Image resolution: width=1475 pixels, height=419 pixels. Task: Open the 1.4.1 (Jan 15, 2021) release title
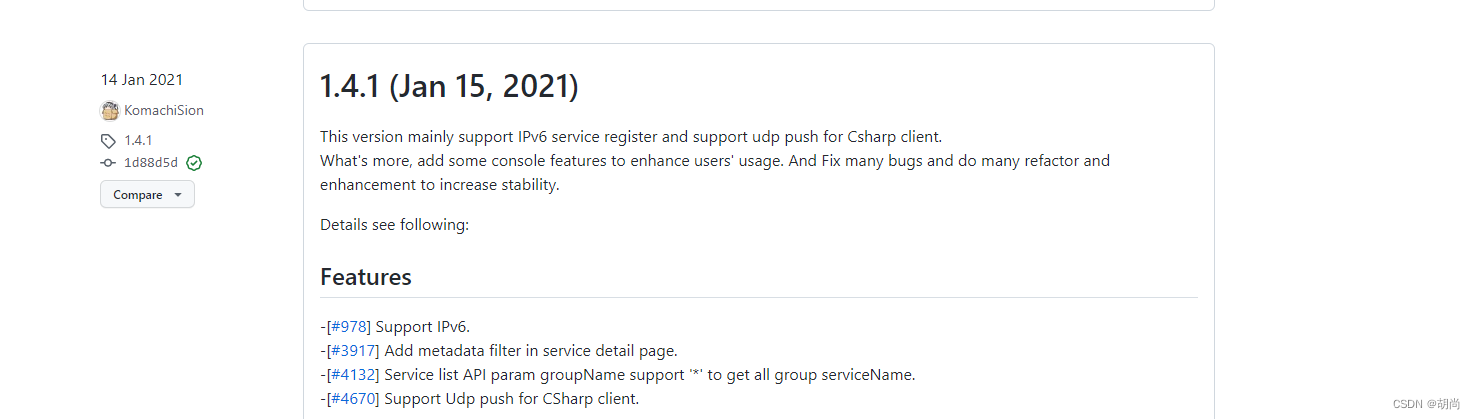pyautogui.click(x=449, y=87)
